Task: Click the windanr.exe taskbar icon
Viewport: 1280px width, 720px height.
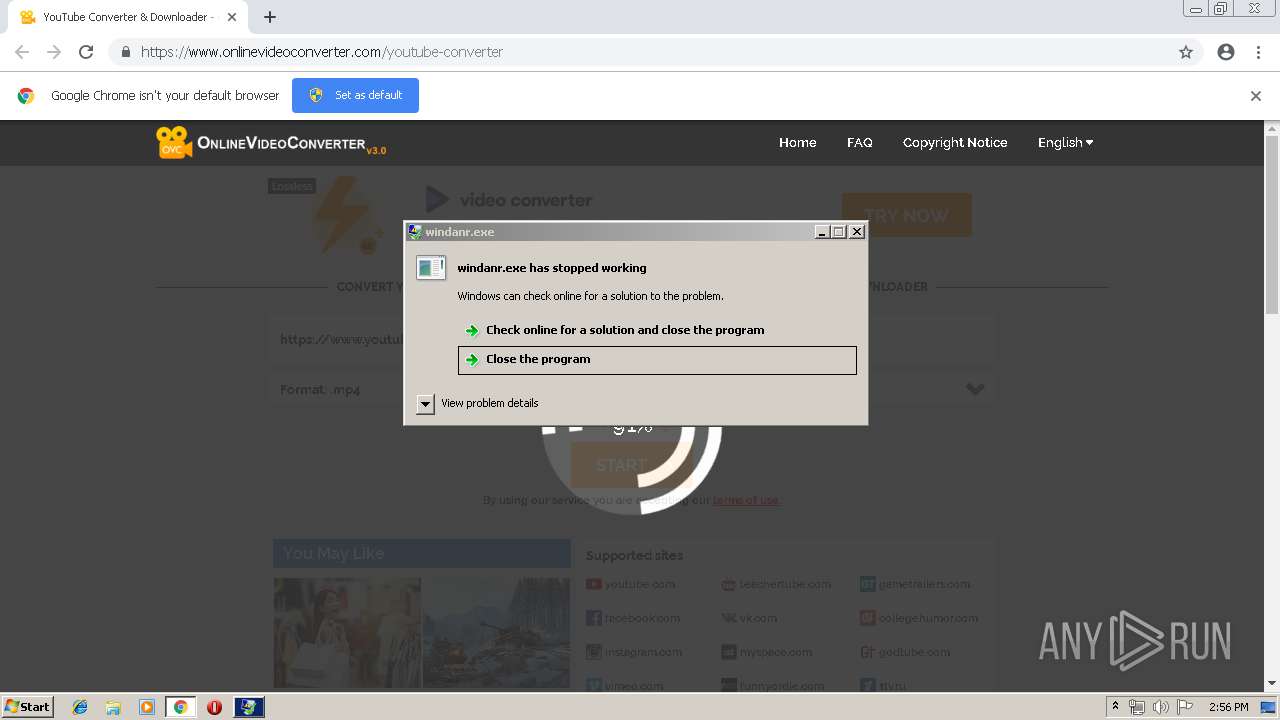Action: pyautogui.click(x=249, y=707)
